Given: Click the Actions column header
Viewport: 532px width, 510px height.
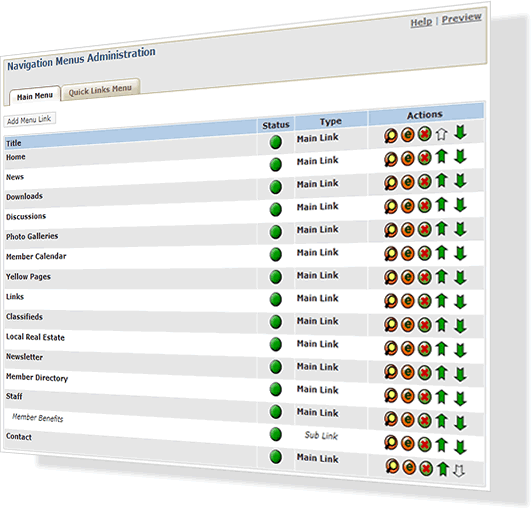Looking at the screenshot, I should (425, 115).
